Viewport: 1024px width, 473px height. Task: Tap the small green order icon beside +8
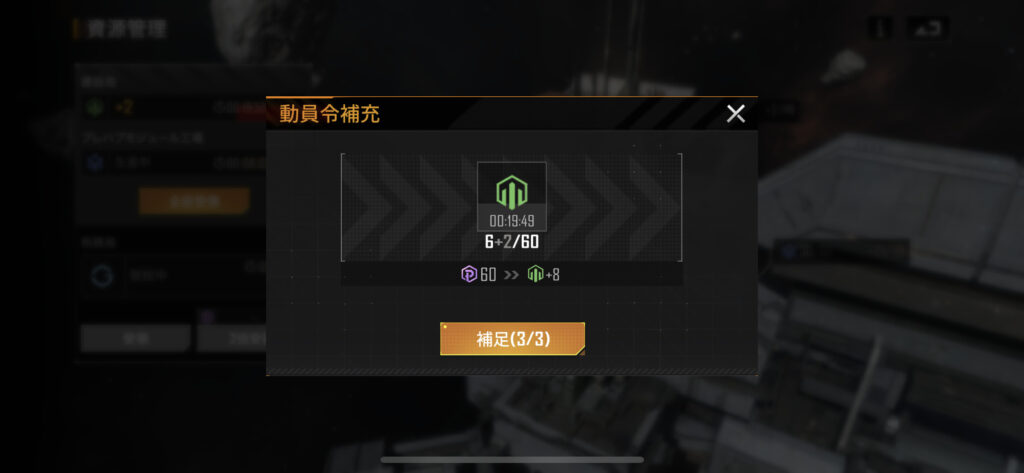coord(536,274)
